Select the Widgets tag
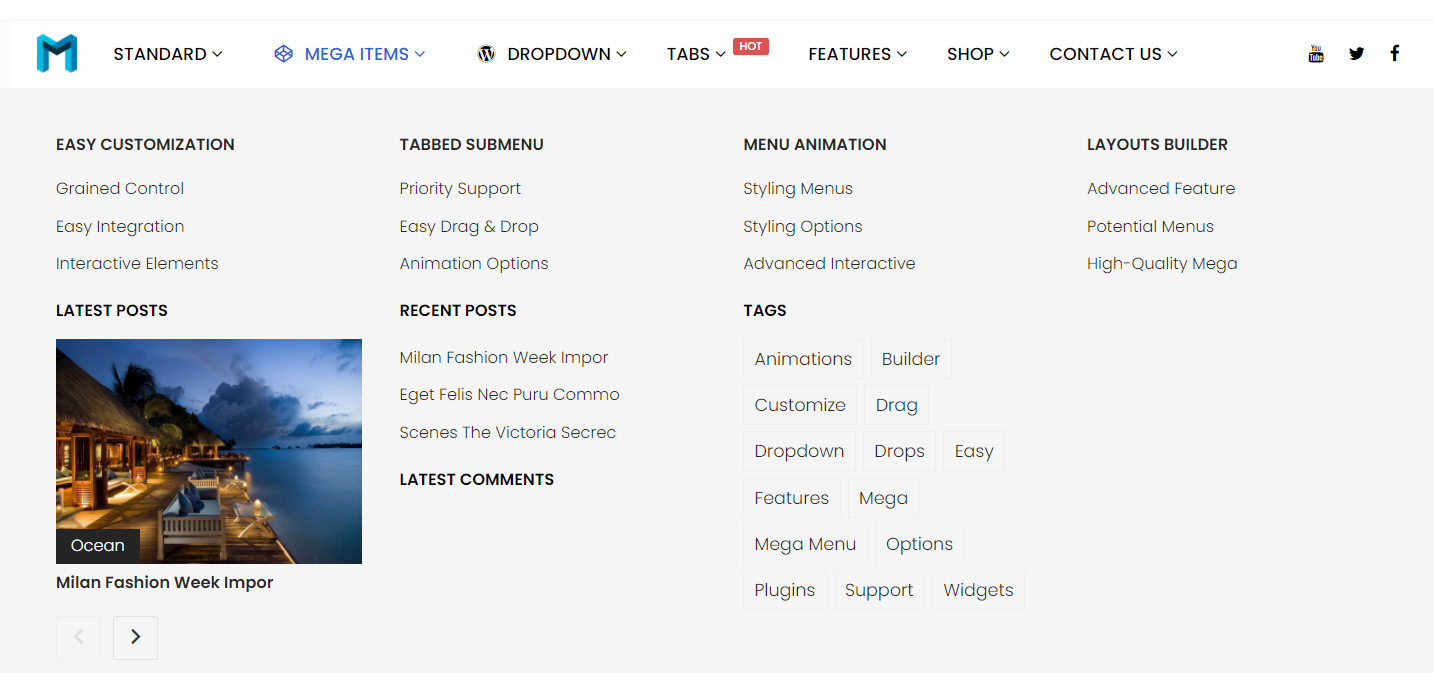 tap(977, 590)
